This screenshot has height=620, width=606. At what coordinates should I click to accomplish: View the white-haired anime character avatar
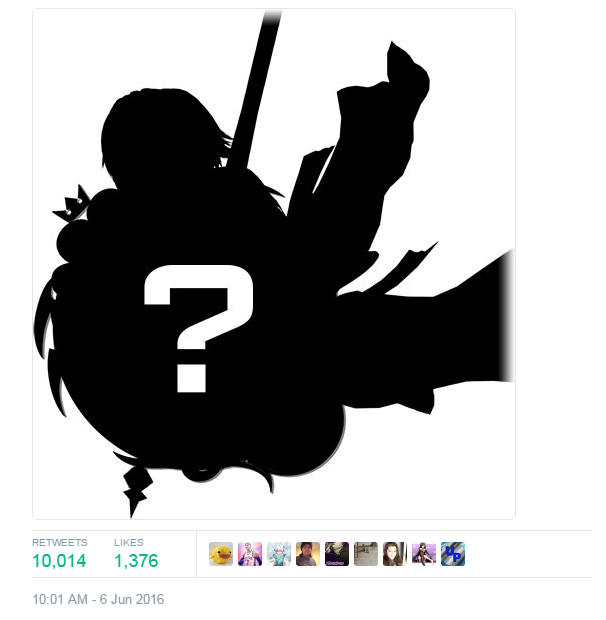click(279, 554)
